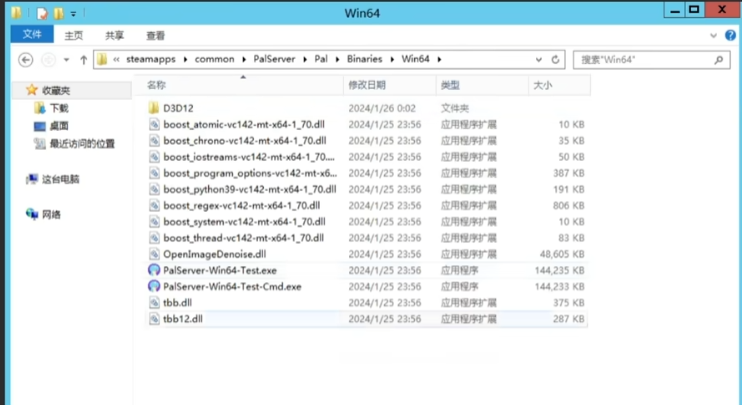Image resolution: width=742 pixels, height=405 pixels.
Task: Switch to the 查看 tab
Action: pyautogui.click(x=156, y=35)
